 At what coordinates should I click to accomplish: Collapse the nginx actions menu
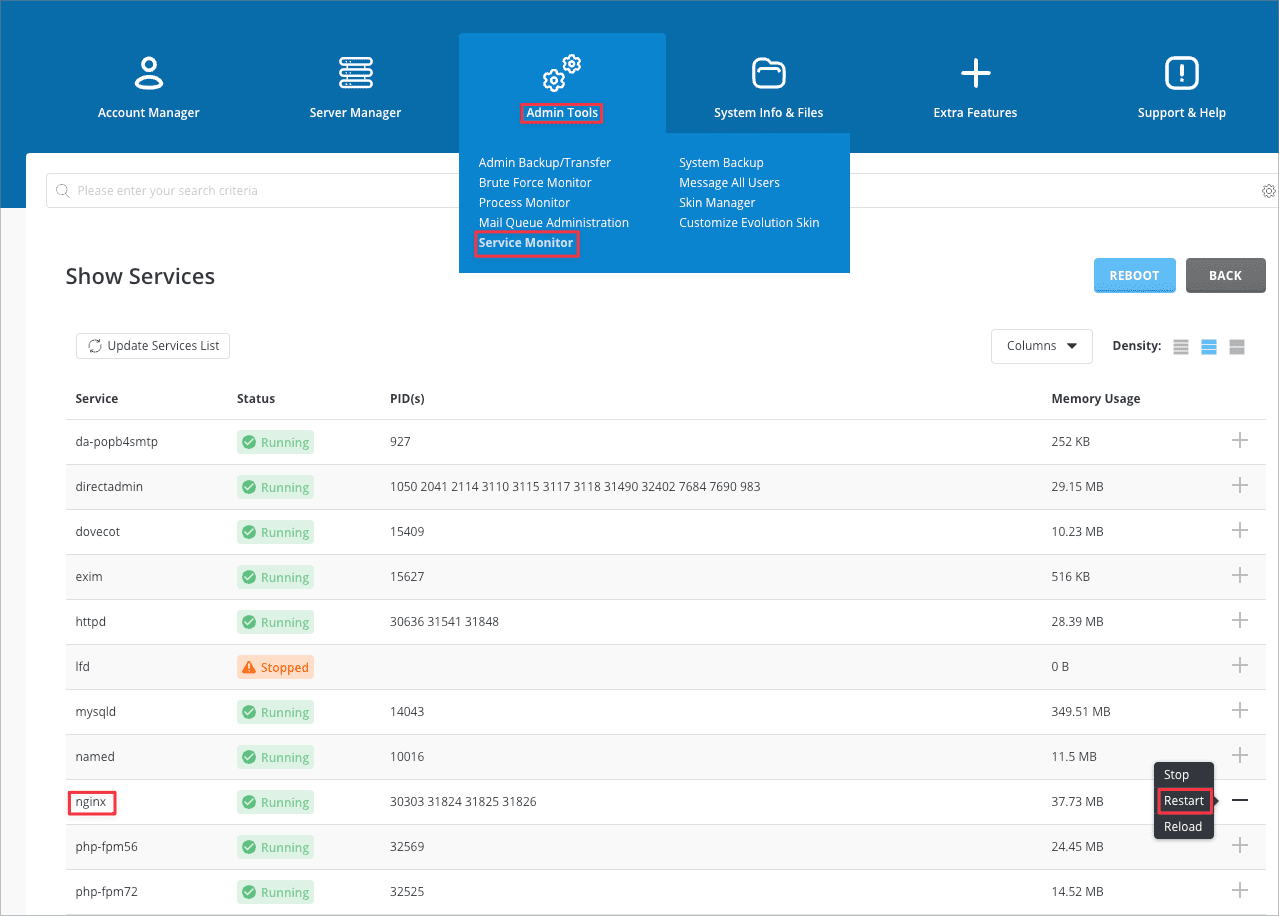coord(1240,801)
